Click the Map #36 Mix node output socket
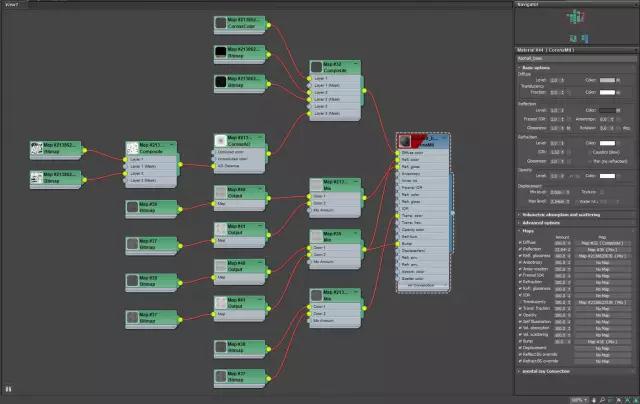This screenshot has width=640, height=404. [x=364, y=249]
